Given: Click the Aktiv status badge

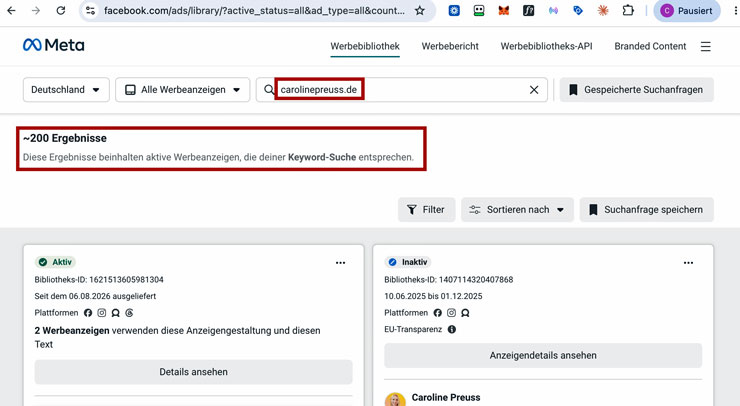Looking at the screenshot, I should pyautogui.click(x=55, y=262).
